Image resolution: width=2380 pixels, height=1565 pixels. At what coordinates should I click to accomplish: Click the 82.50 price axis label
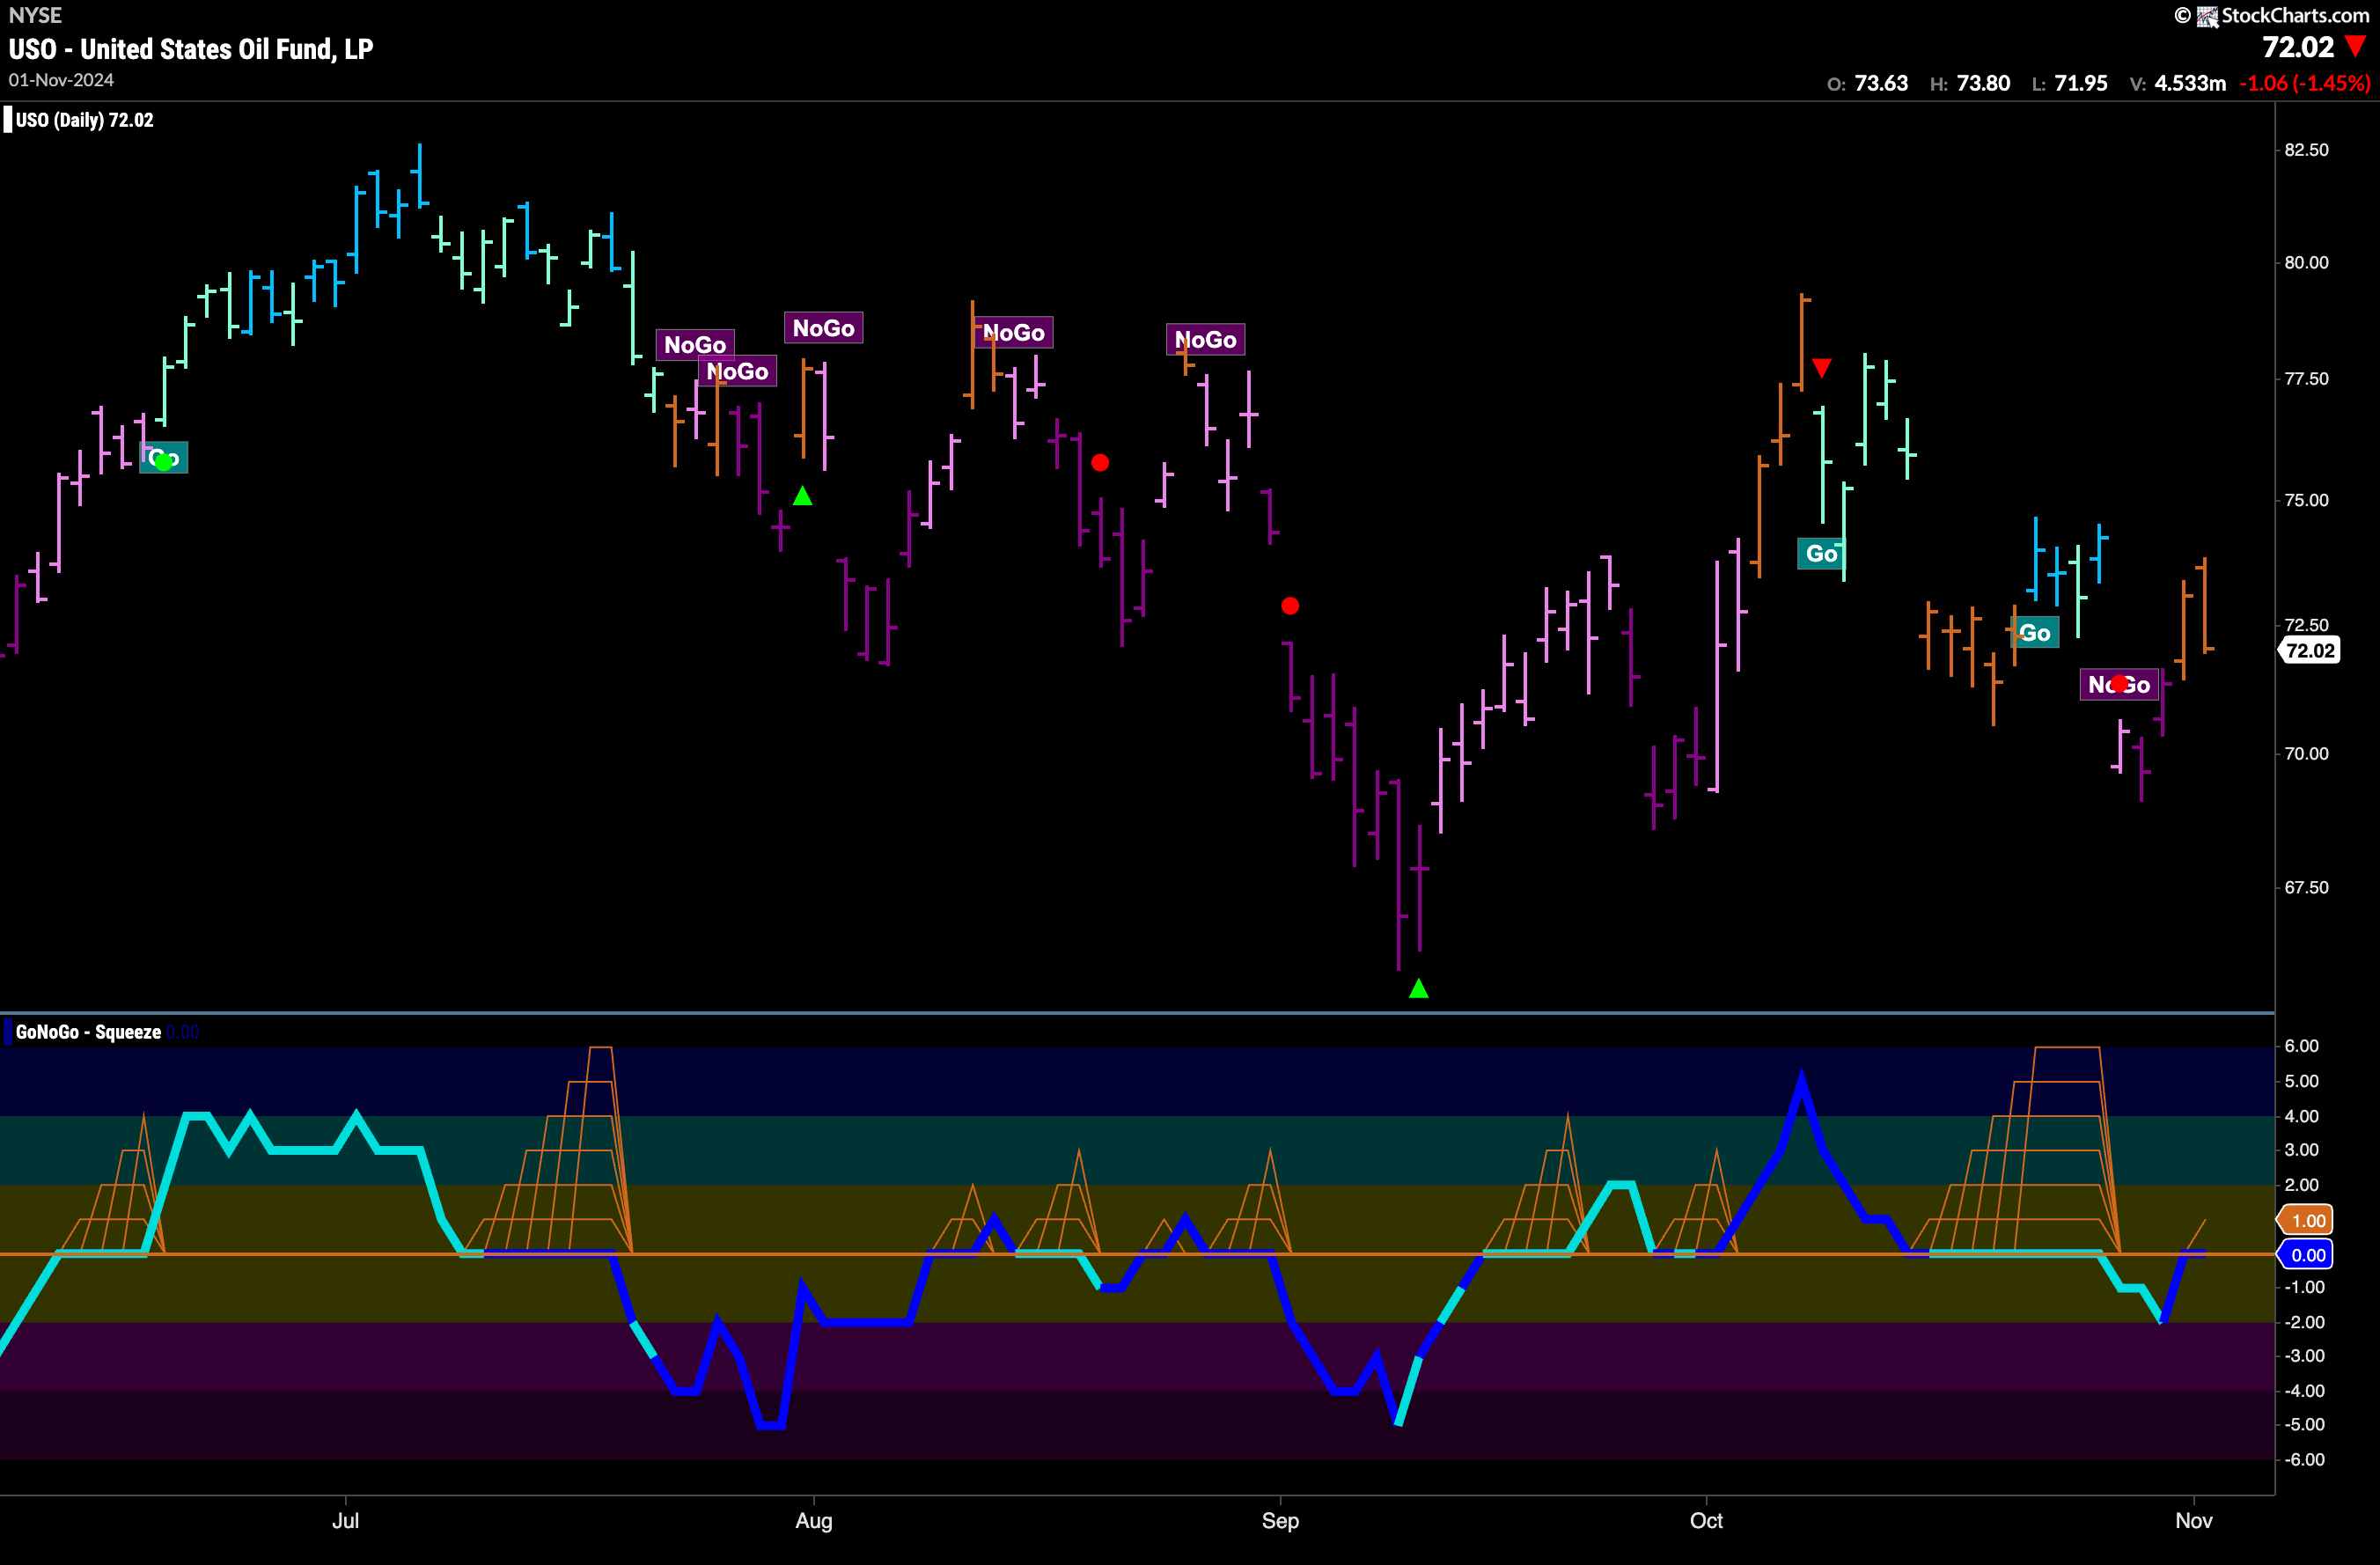2306,150
